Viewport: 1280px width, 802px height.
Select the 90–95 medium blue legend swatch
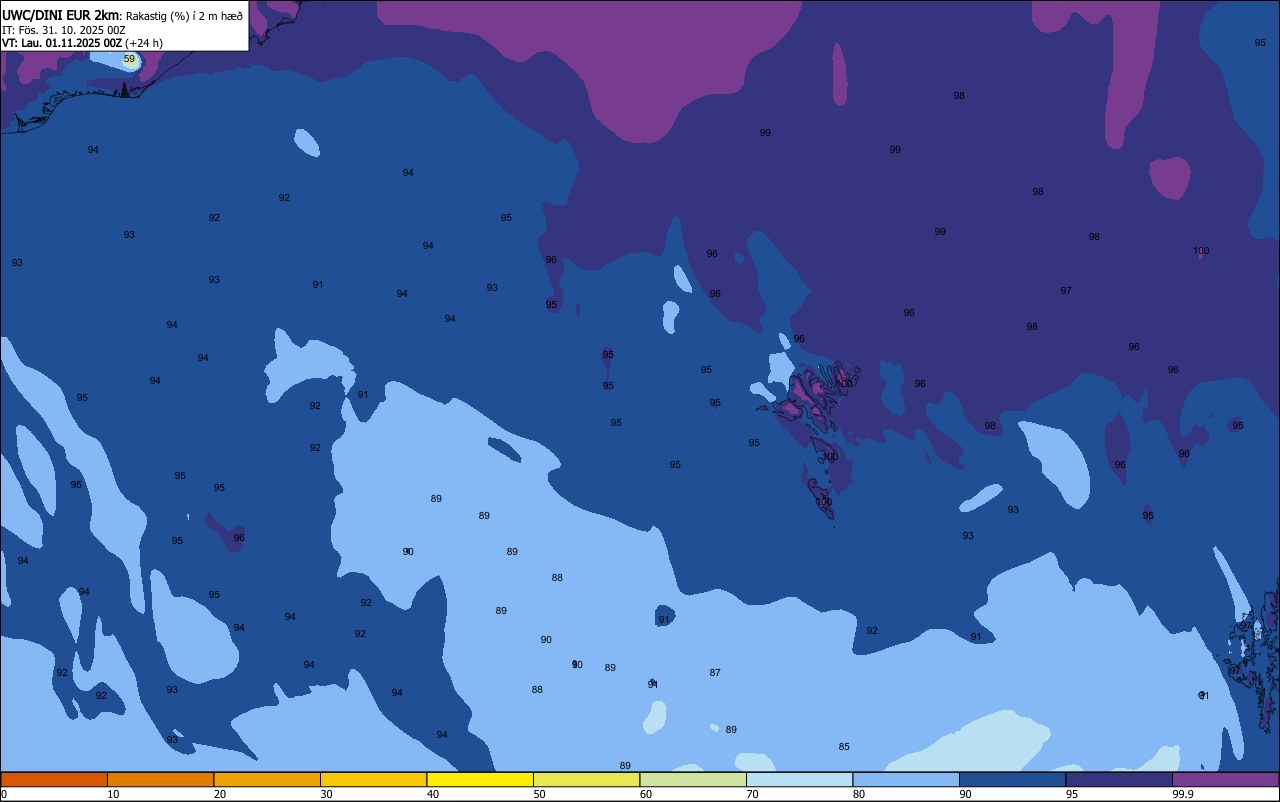click(x=1012, y=779)
